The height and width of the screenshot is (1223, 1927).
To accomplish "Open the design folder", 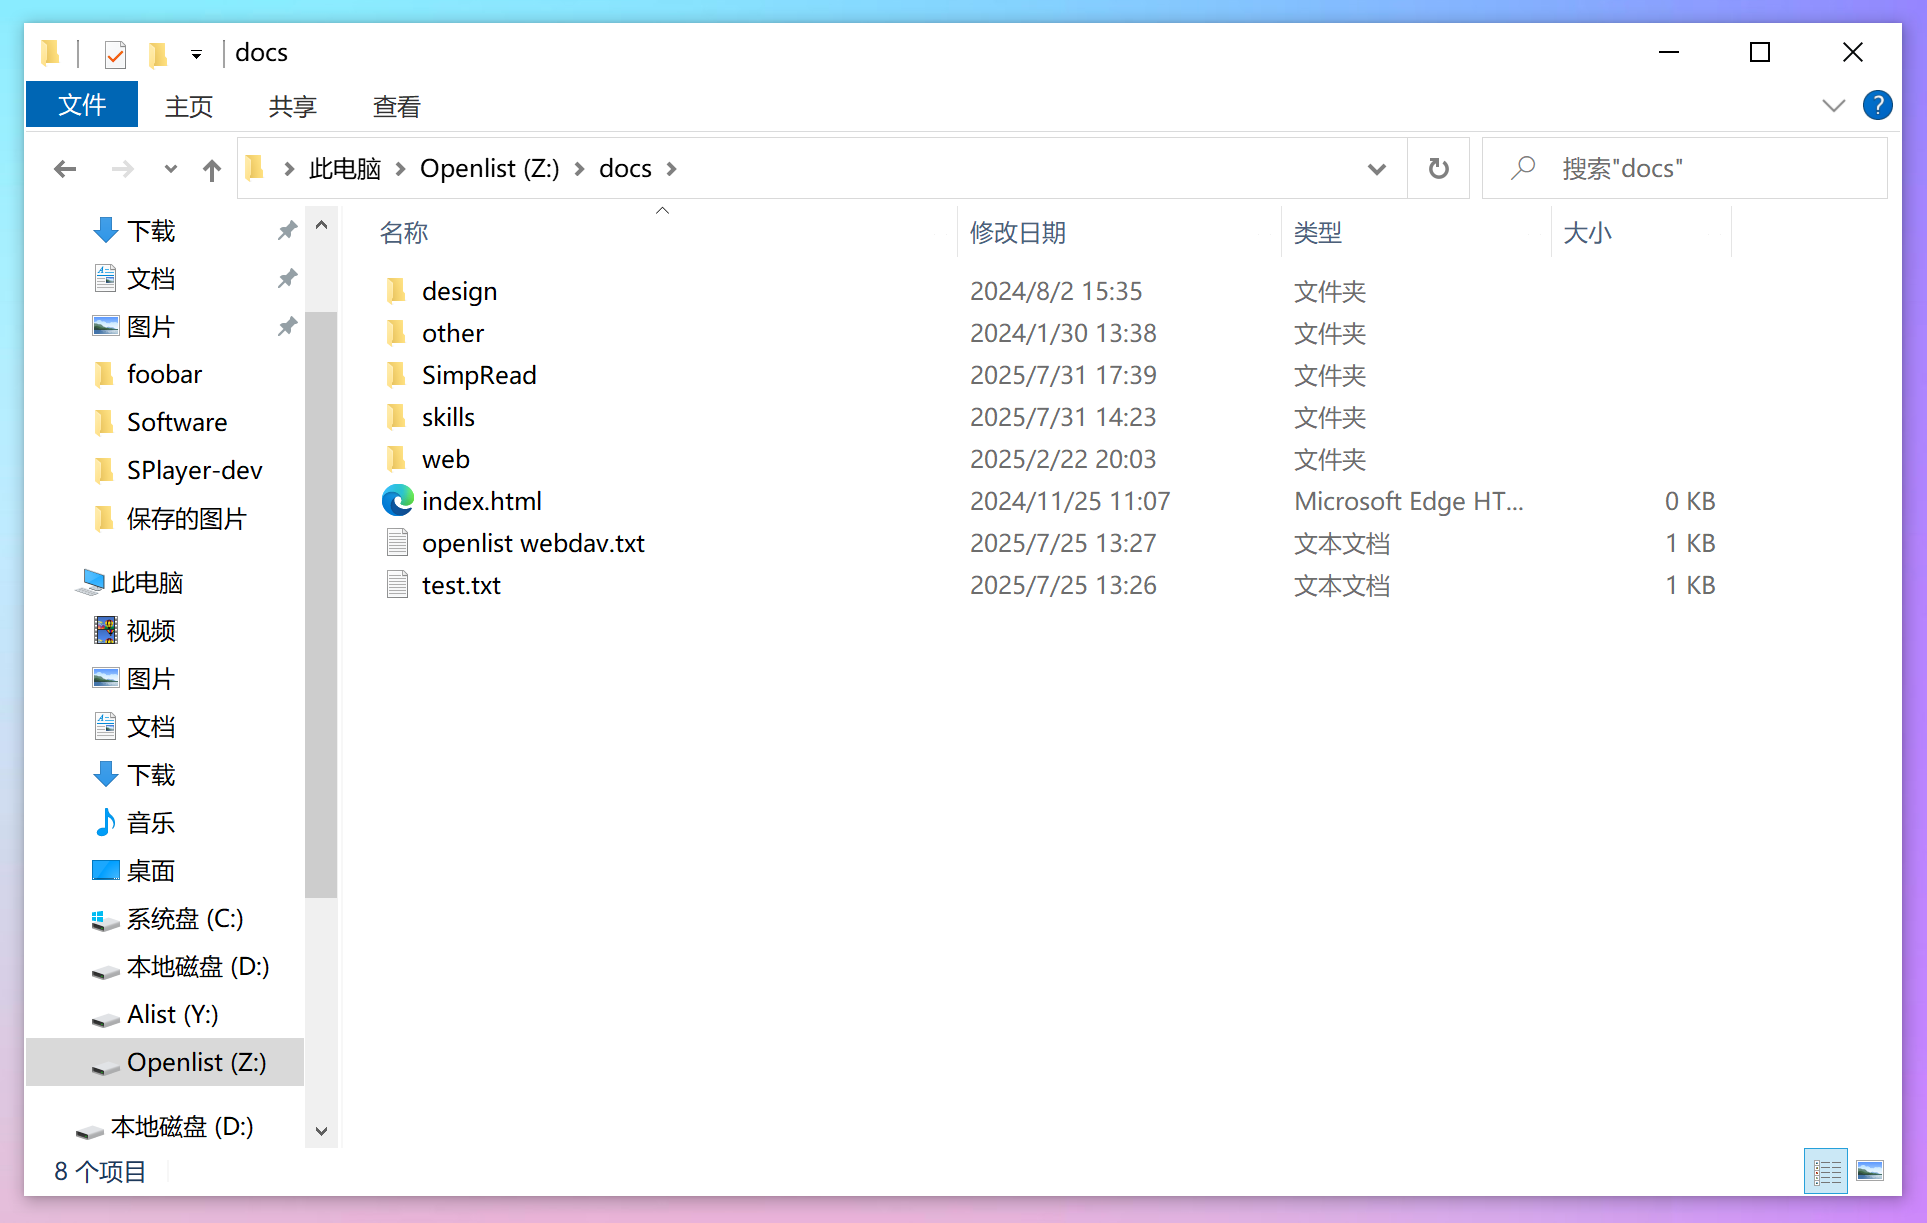I will 458,291.
